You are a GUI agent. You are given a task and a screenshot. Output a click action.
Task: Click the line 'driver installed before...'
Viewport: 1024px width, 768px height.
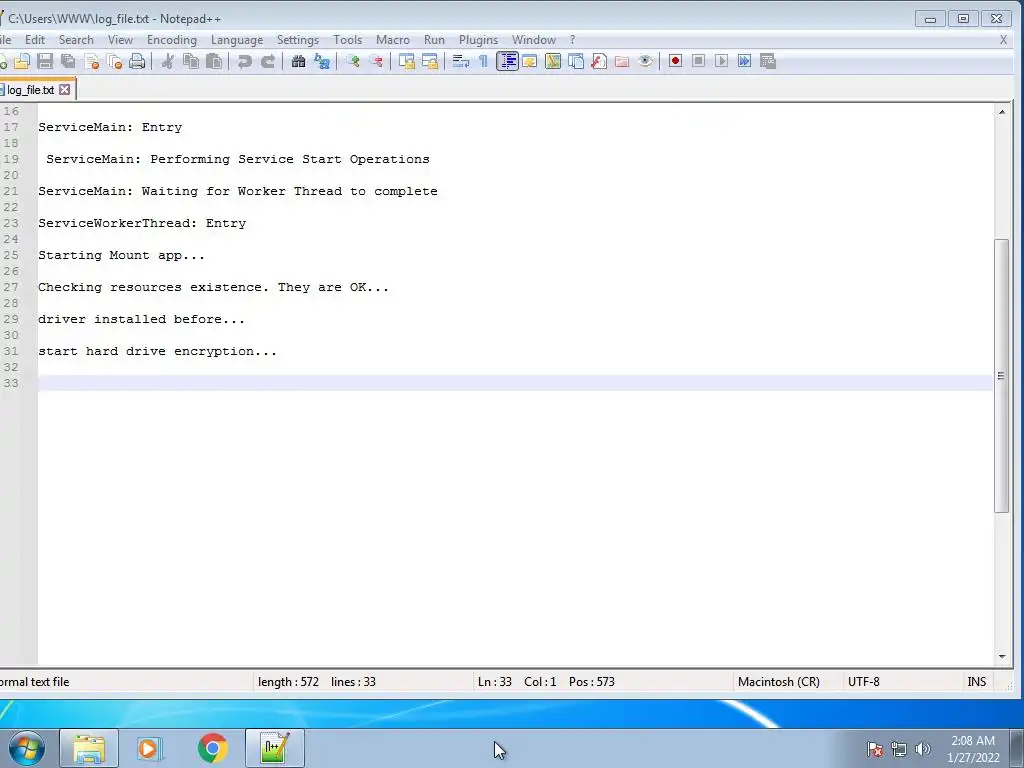click(x=141, y=319)
